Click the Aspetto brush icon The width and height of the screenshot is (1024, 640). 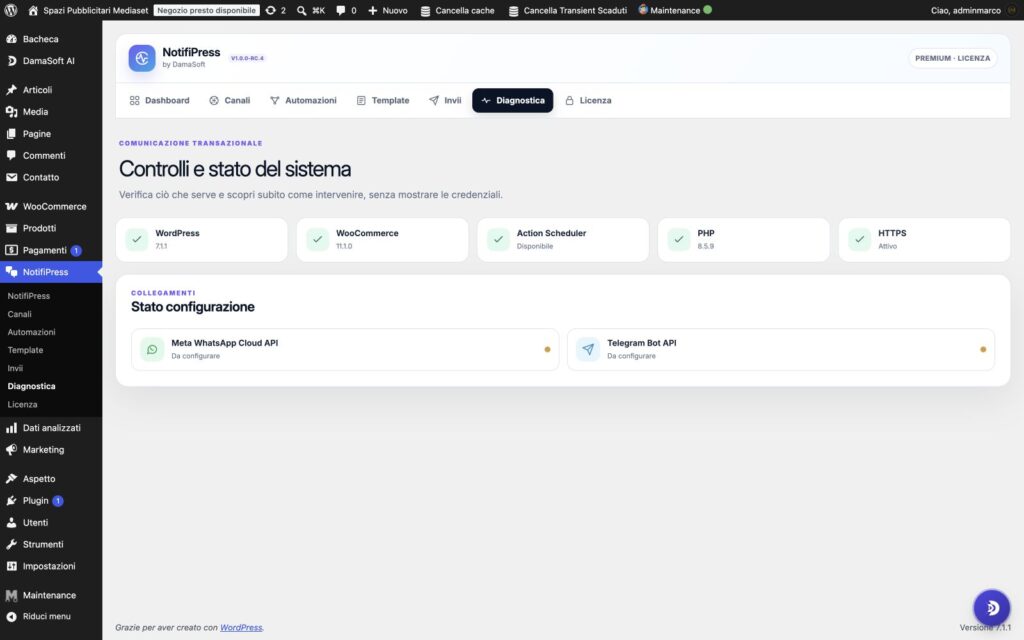pos(12,479)
